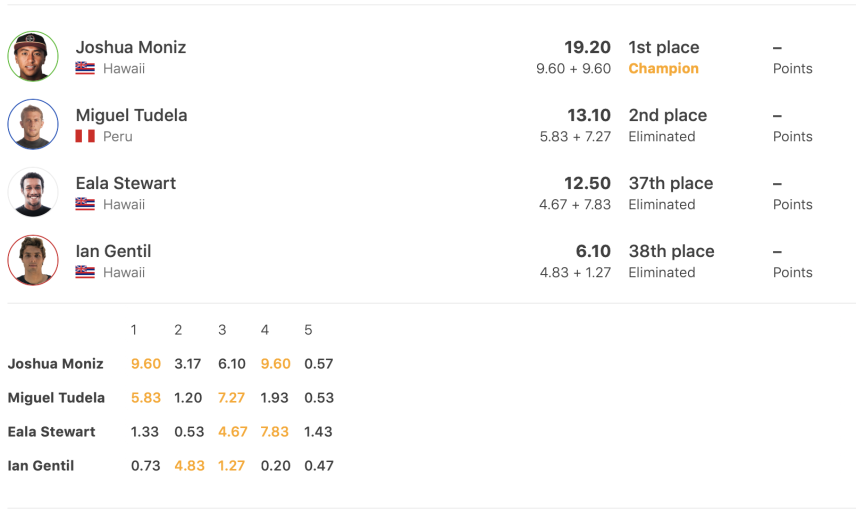Click the 38th place result text

(x=671, y=251)
